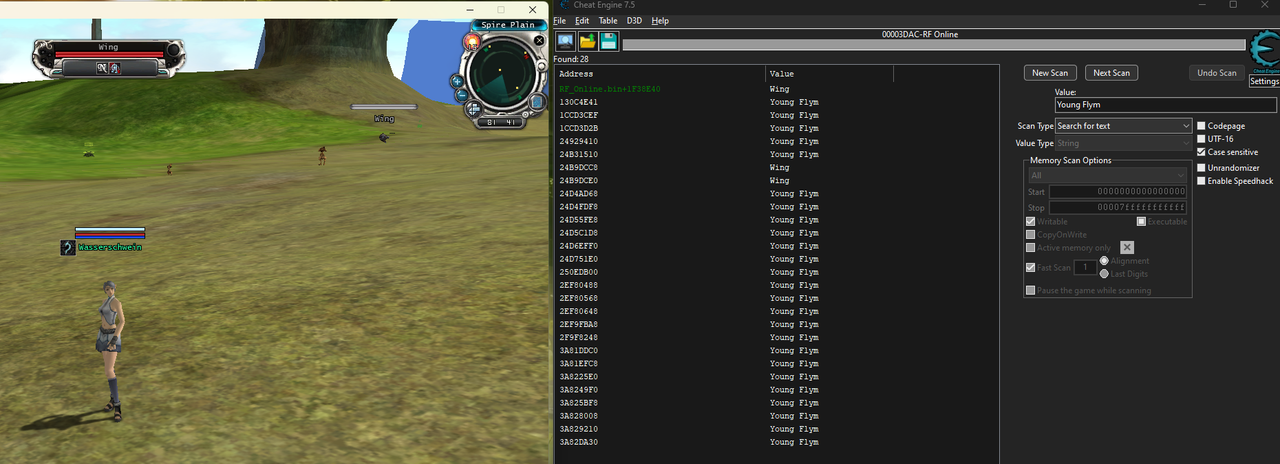This screenshot has width=1280, height=464.
Task: Open the Help menu
Action: tap(660, 20)
